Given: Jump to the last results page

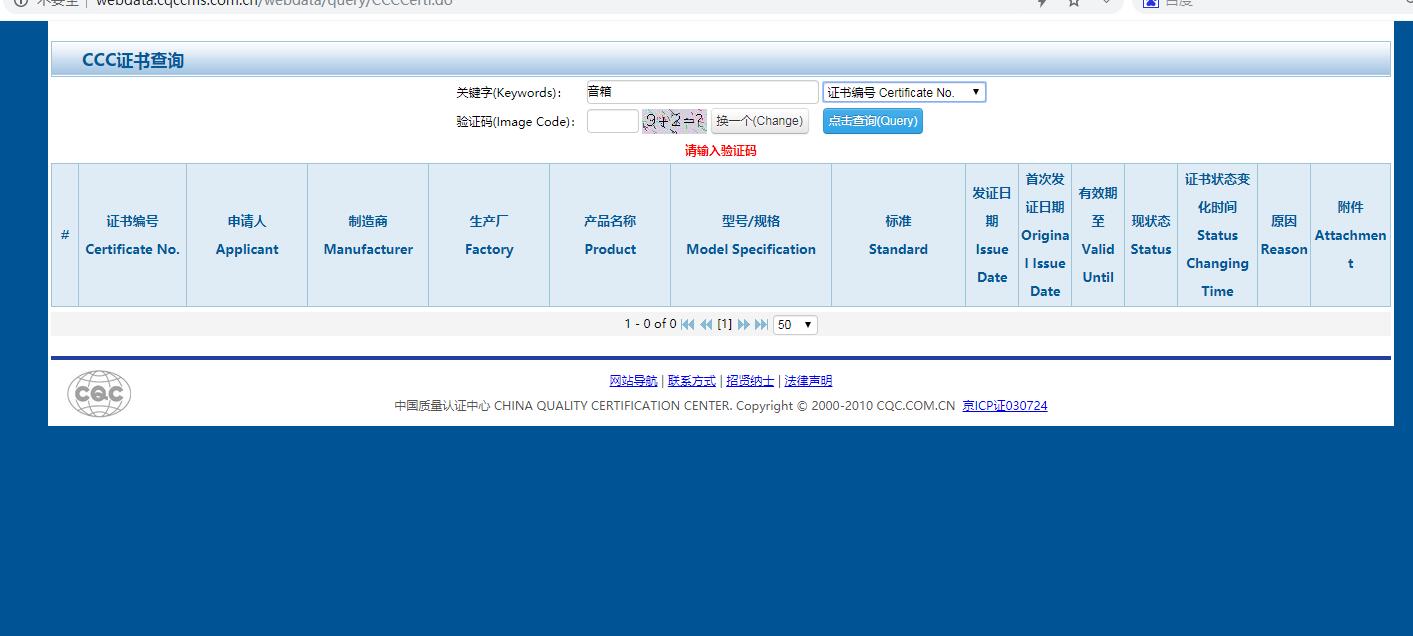Looking at the screenshot, I should (761, 324).
